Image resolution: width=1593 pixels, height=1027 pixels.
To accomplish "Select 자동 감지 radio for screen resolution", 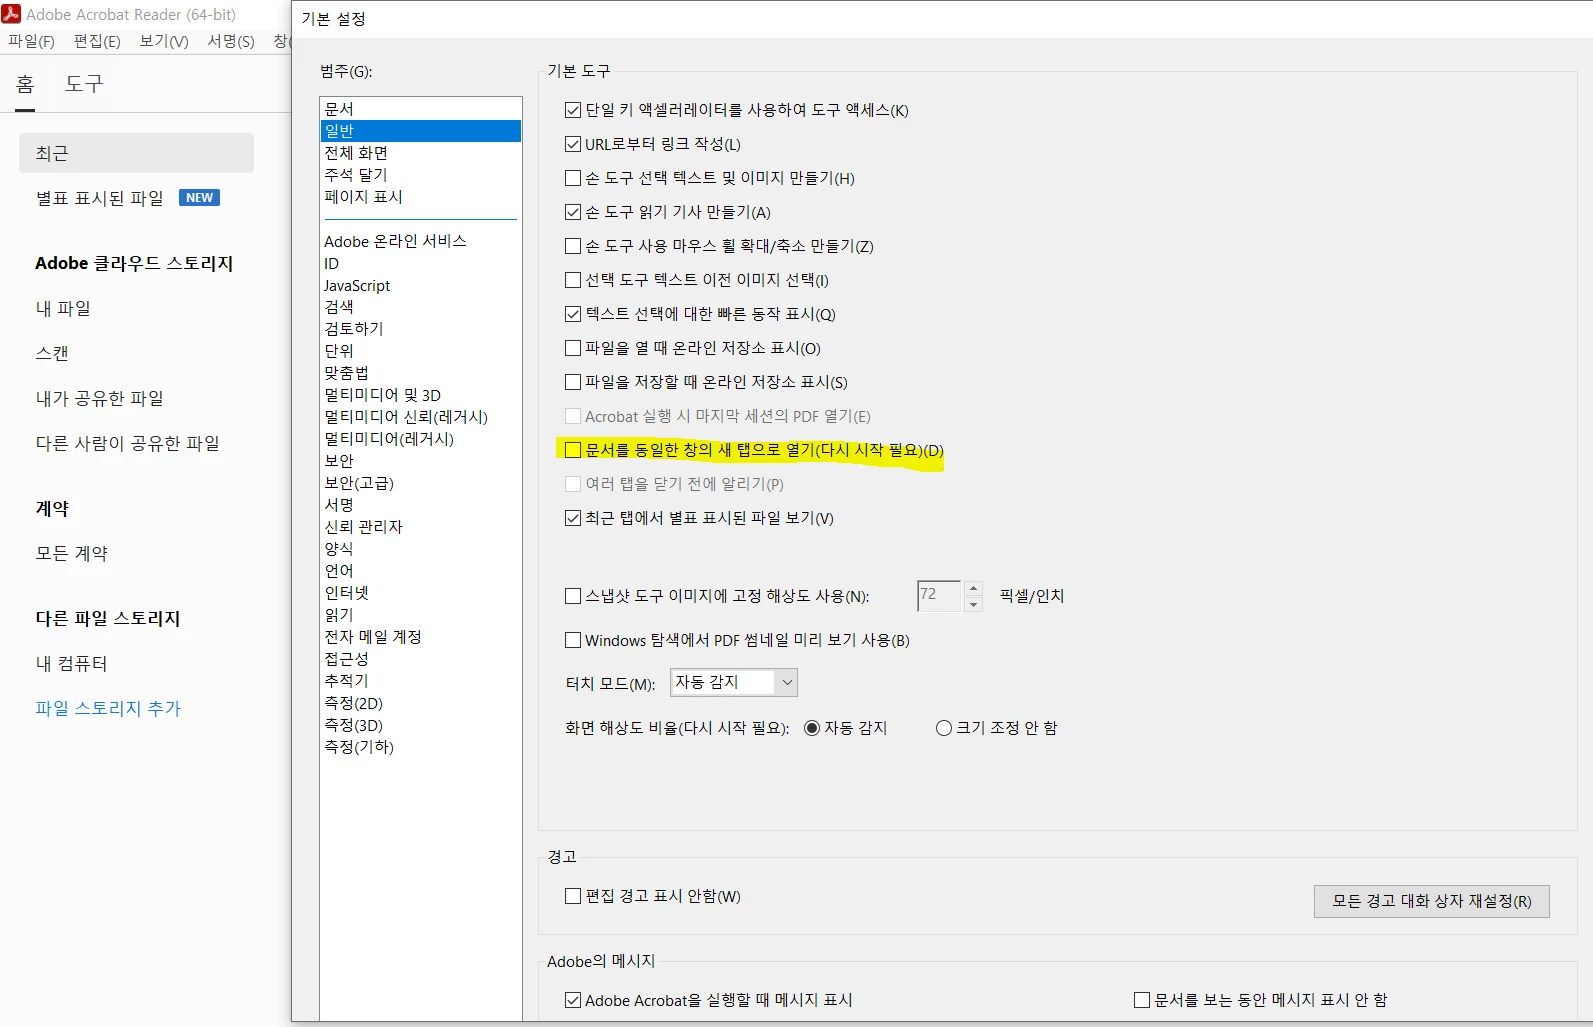I will click(812, 728).
